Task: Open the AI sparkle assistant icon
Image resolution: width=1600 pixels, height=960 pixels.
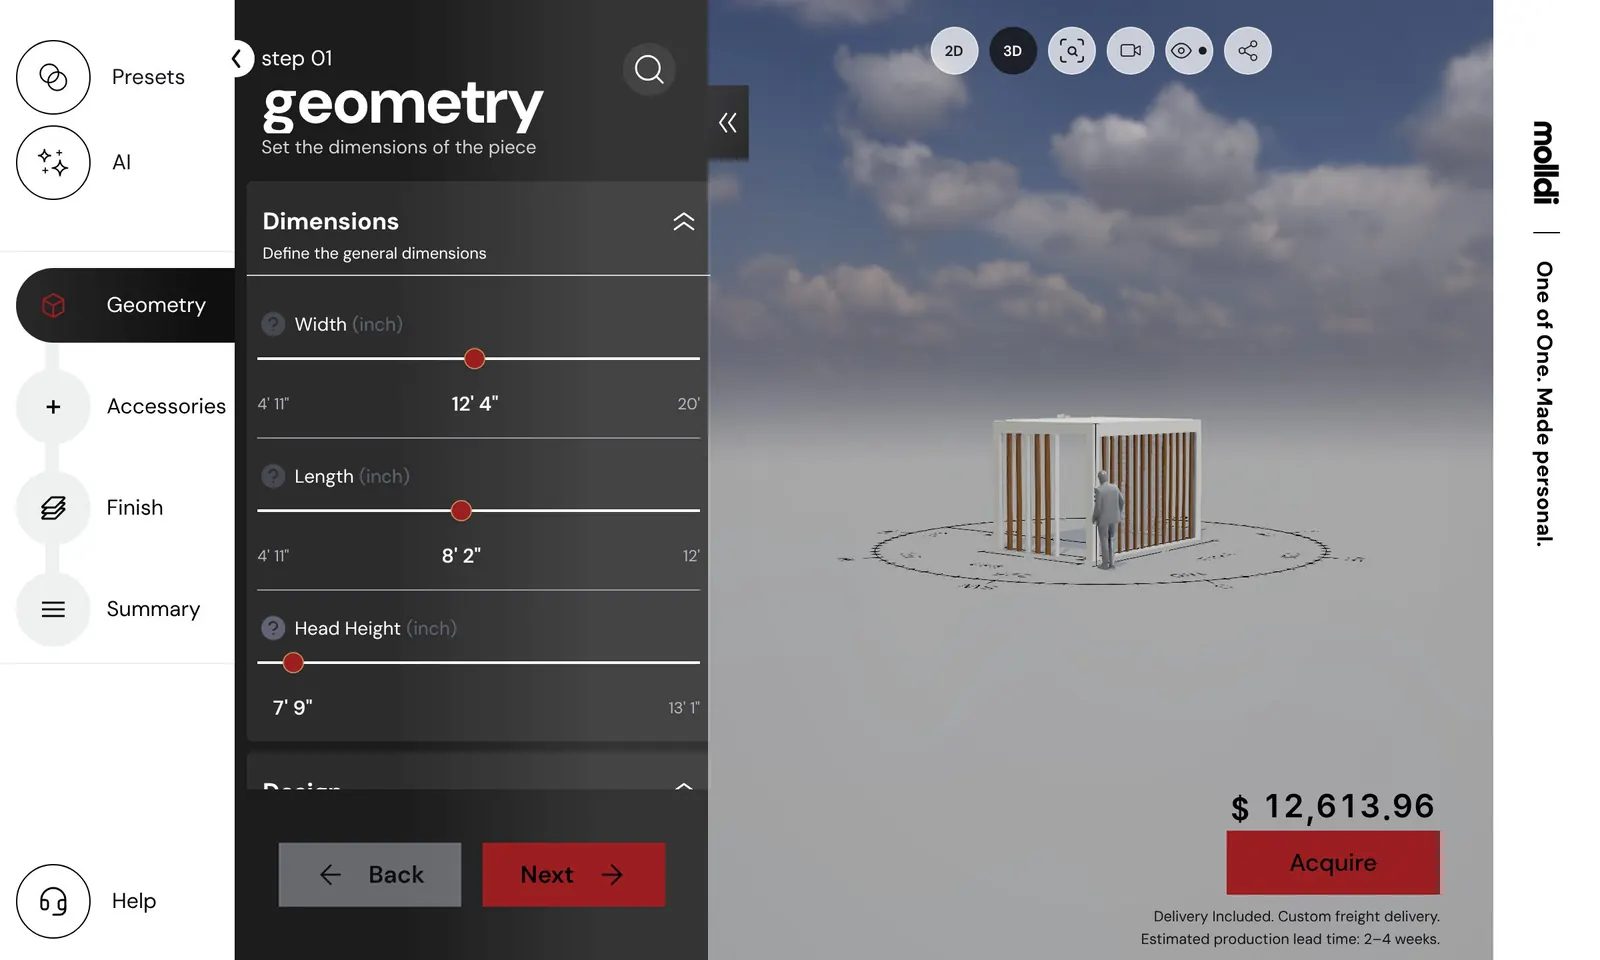Action: click(x=53, y=162)
